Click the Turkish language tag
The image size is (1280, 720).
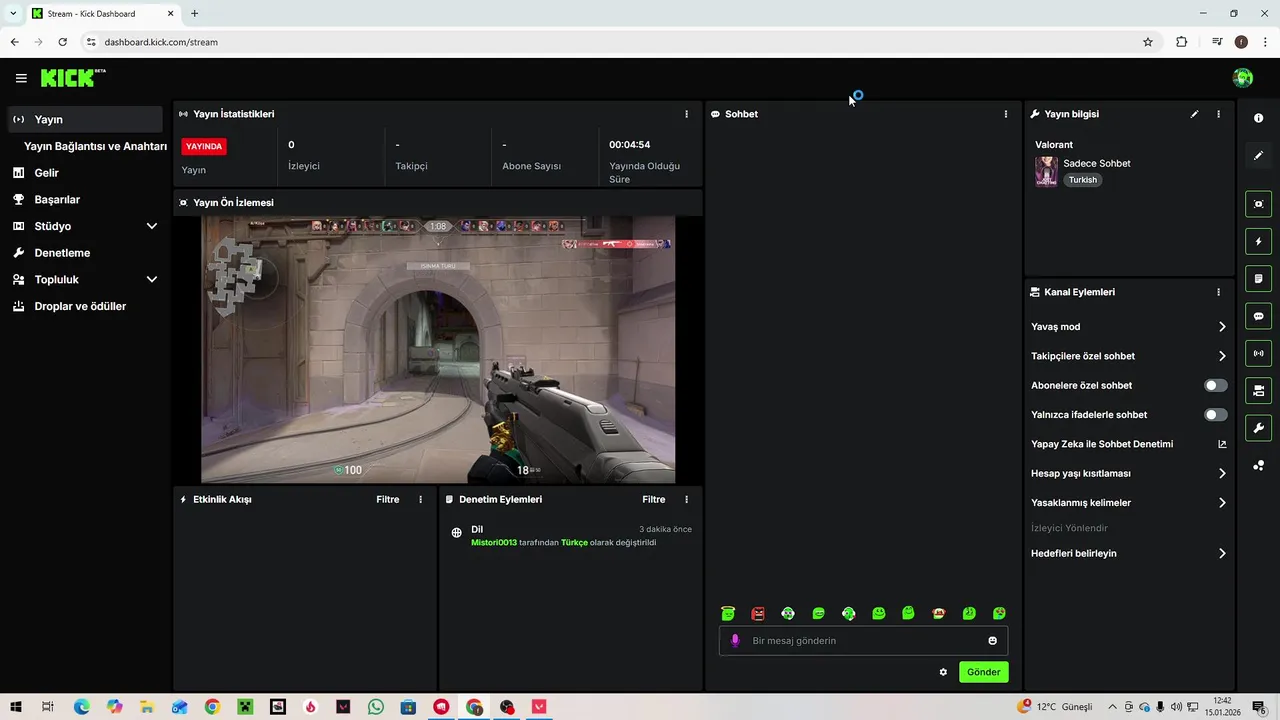tap(1082, 180)
